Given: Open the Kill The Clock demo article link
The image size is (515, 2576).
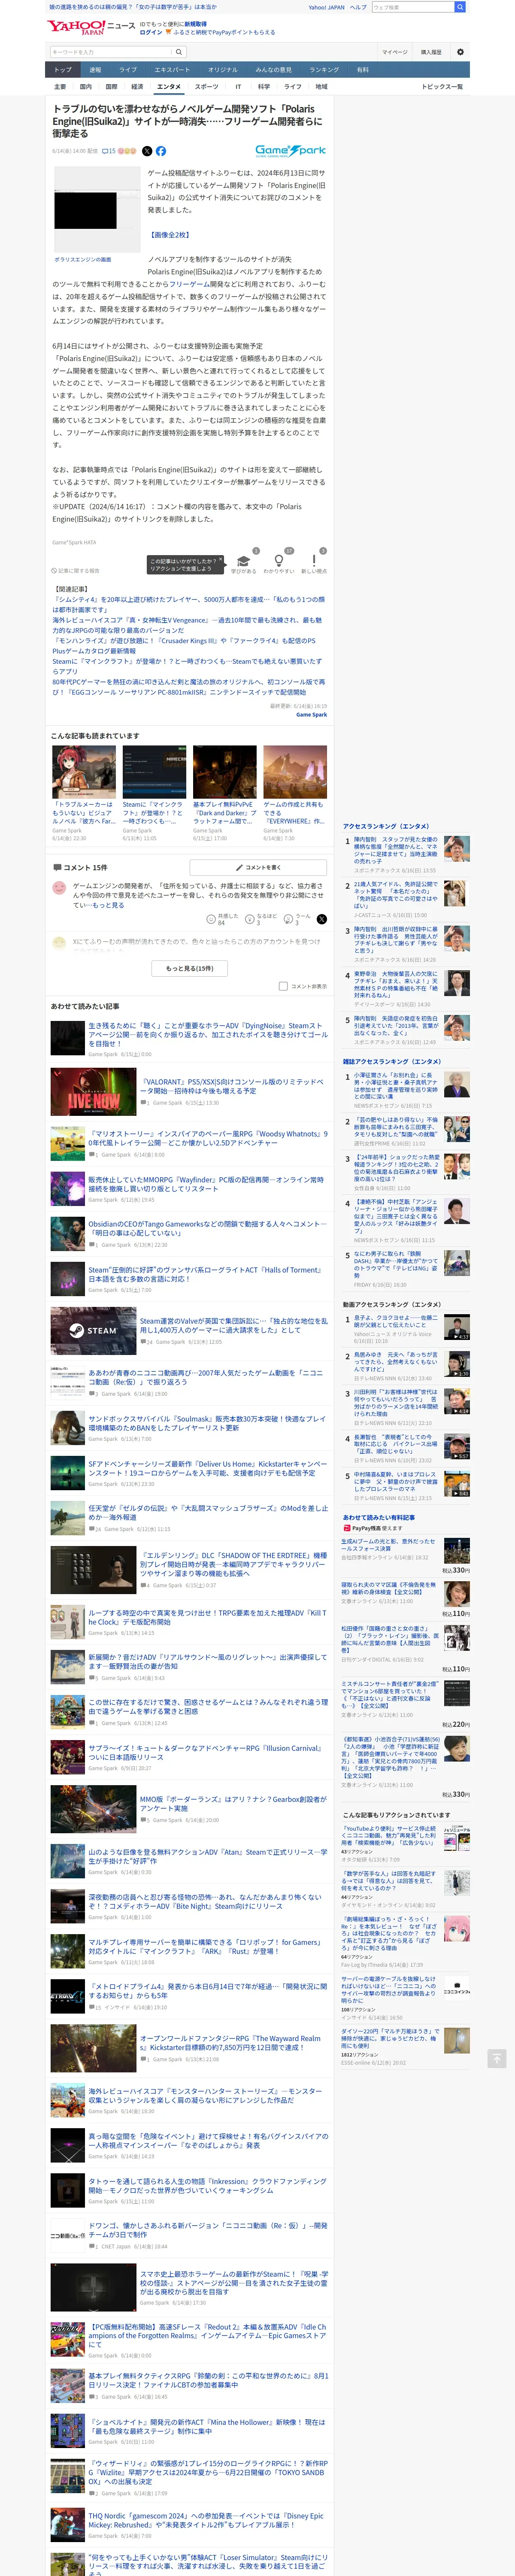Looking at the screenshot, I should point(207,1617).
